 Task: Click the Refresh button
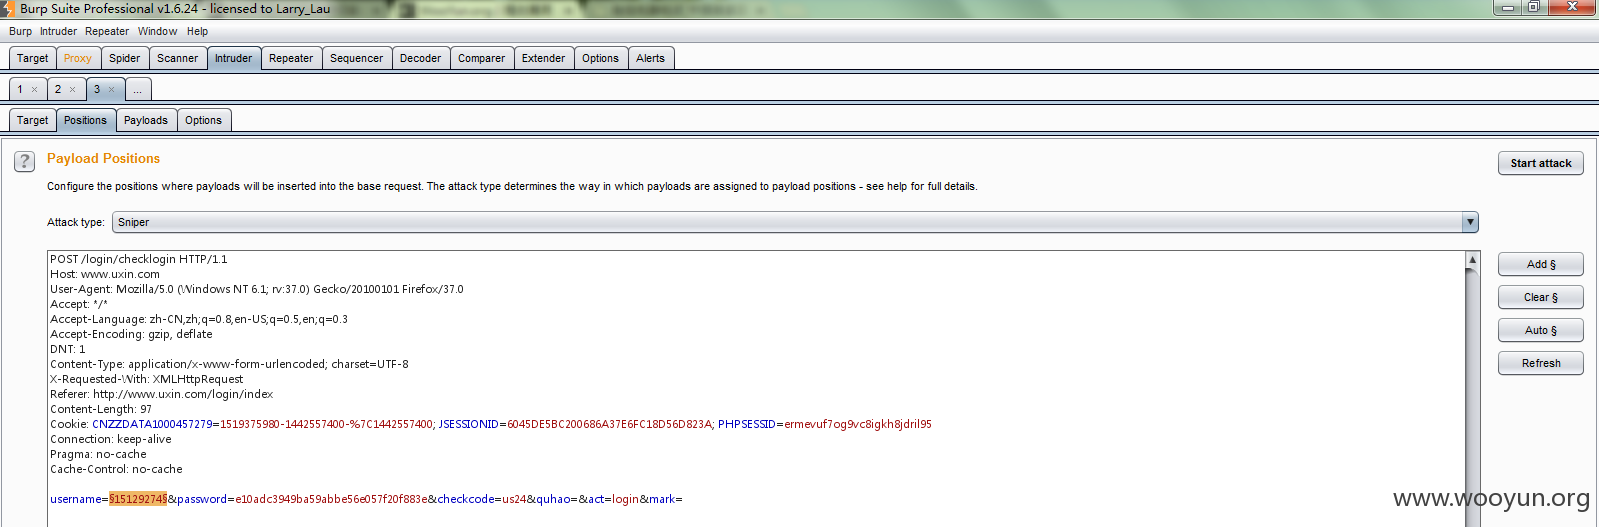(x=1541, y=363)
